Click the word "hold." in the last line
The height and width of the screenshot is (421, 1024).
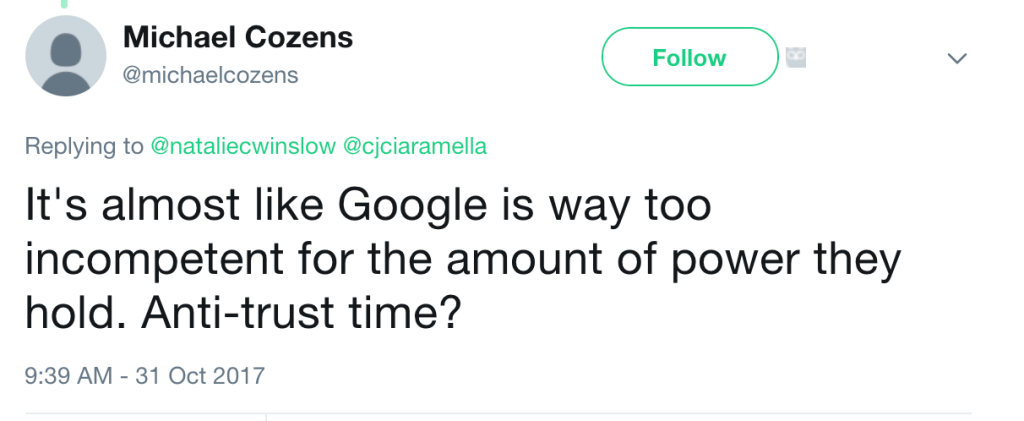coord(77,312)
